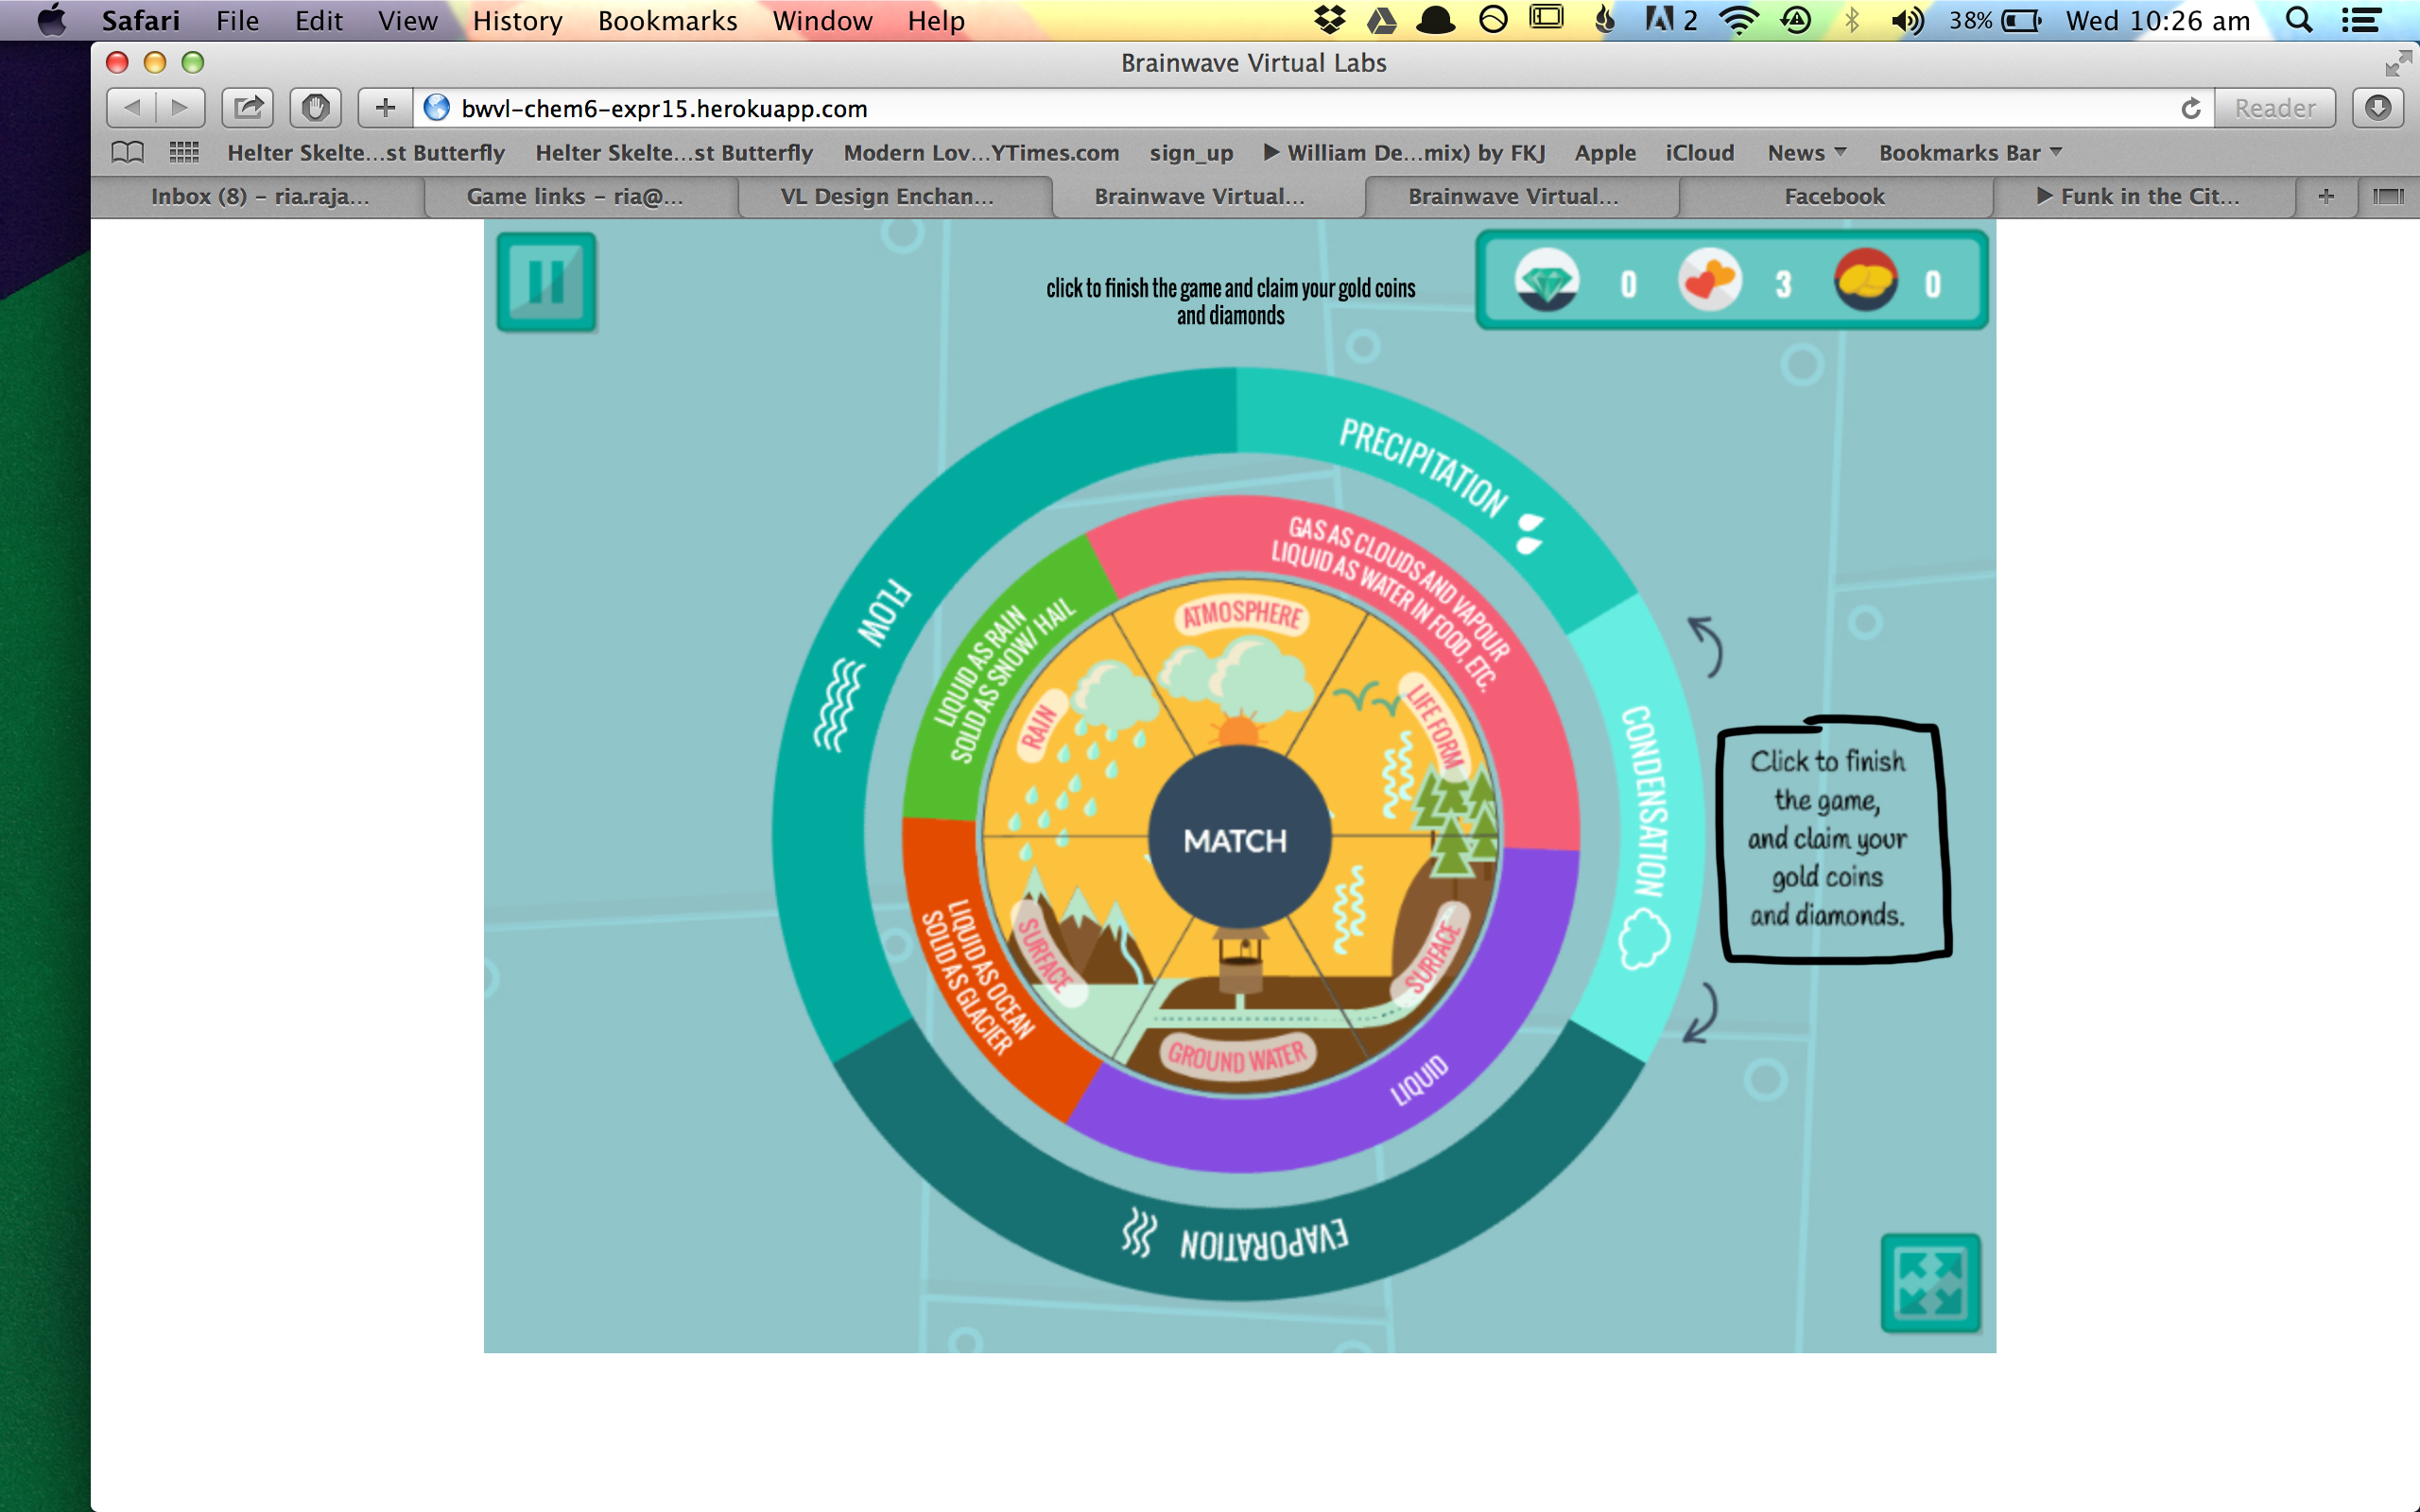Open a new tab with plus button
2420x1512 pixels.
pos(2326,197)
